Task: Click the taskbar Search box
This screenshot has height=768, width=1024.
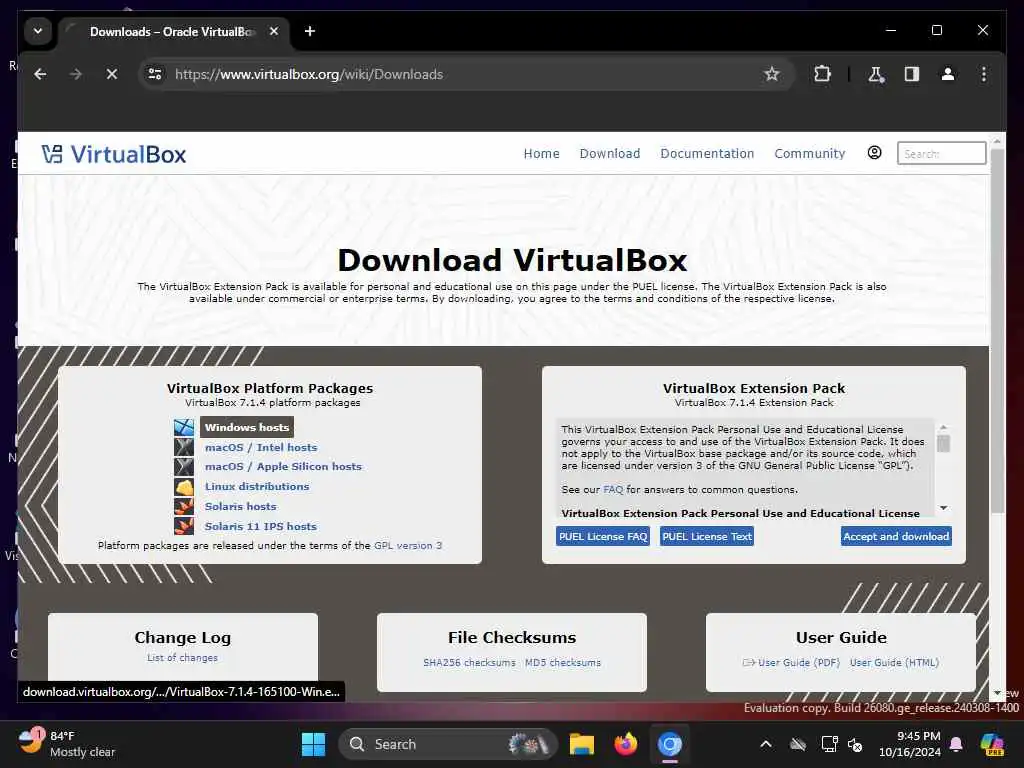Action: click(448, 744)
